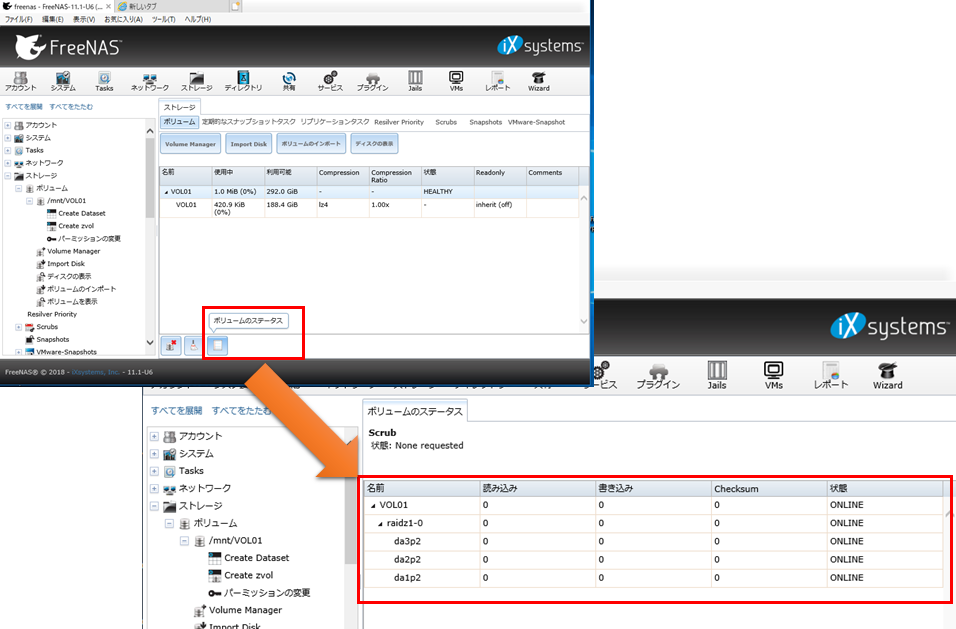The image size is (956, 629).
Task: Click the scrub volume broom icon
Action: pos(193,346)
